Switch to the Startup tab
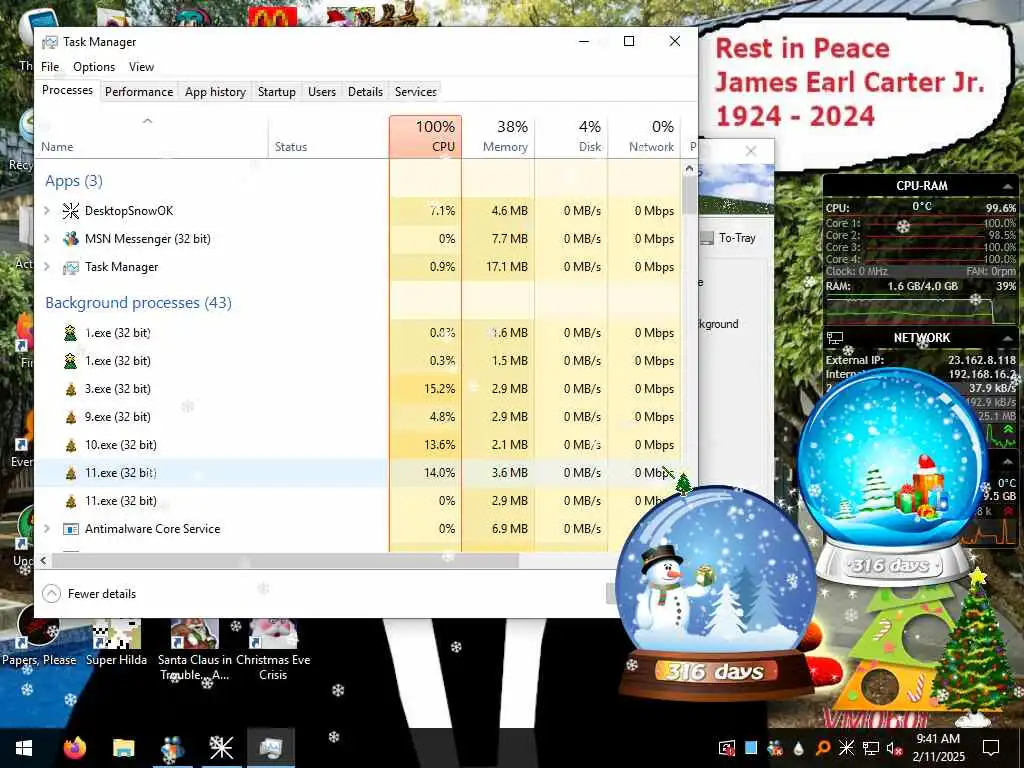The image size is (1024, 768). 276,92
